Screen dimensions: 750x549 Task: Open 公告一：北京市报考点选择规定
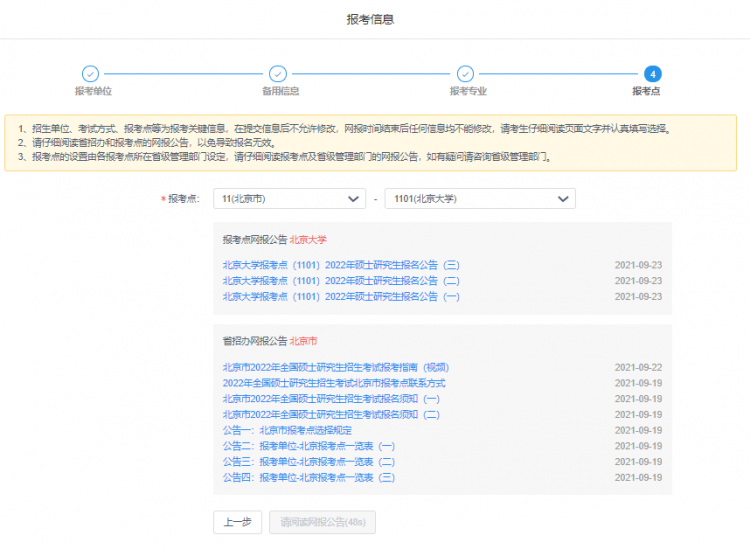[287, 430]
